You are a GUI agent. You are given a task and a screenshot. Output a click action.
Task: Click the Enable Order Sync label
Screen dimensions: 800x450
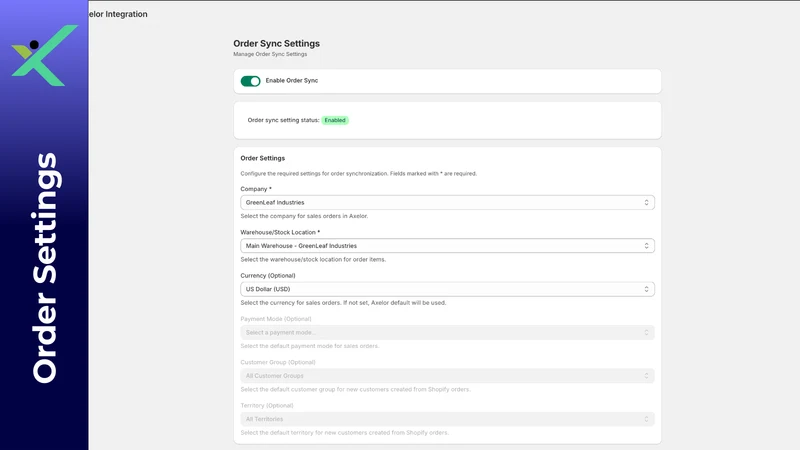(x=292, y=81)
